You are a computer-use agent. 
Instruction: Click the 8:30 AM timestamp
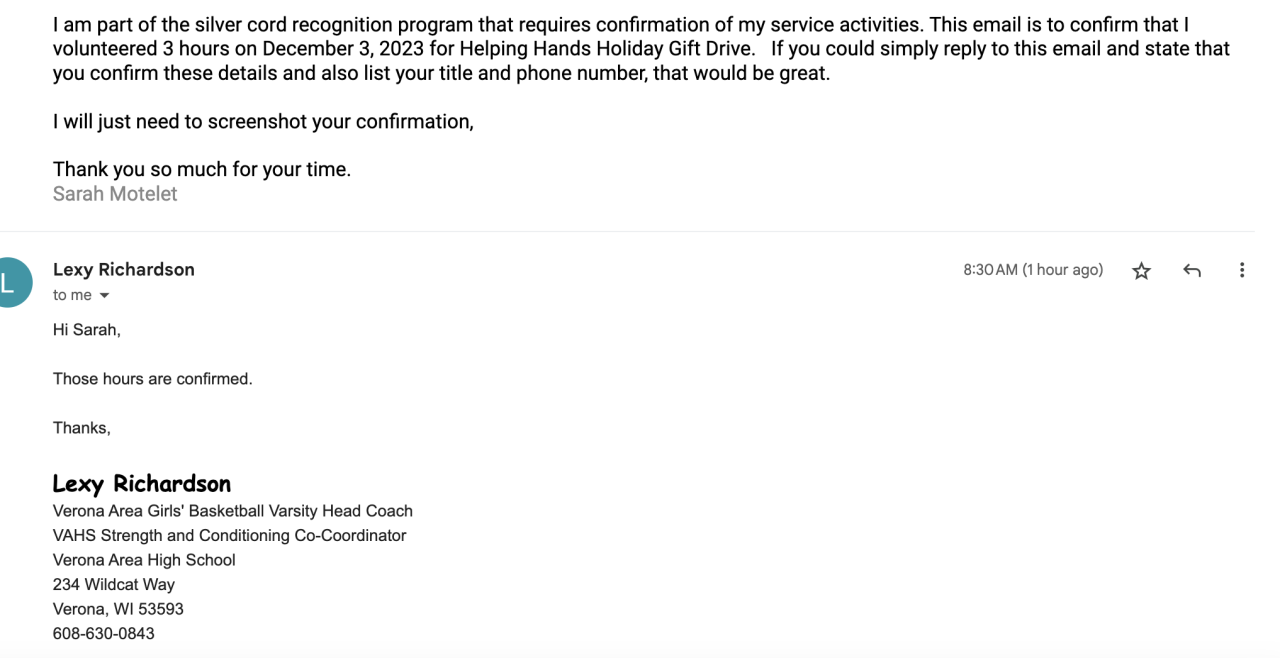(1032, 270)
